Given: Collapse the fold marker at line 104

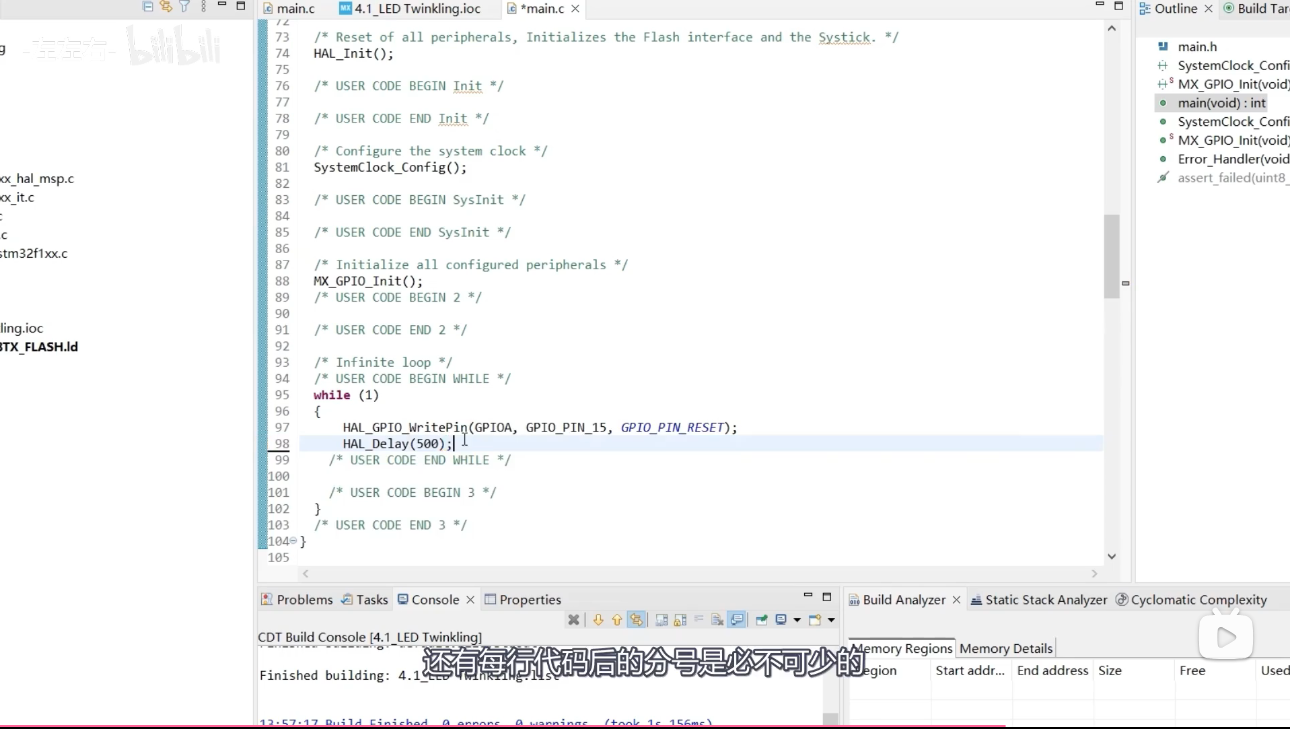Looking at the screenshot, I should pos(293,541).
